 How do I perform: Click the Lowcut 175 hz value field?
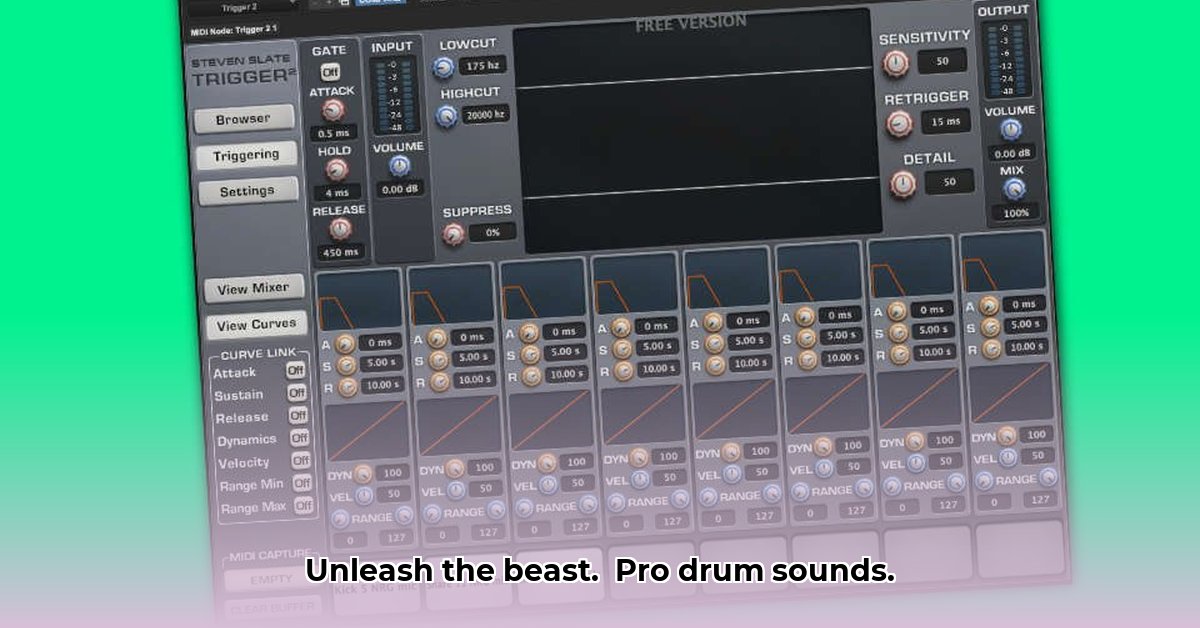coord(484,67)
